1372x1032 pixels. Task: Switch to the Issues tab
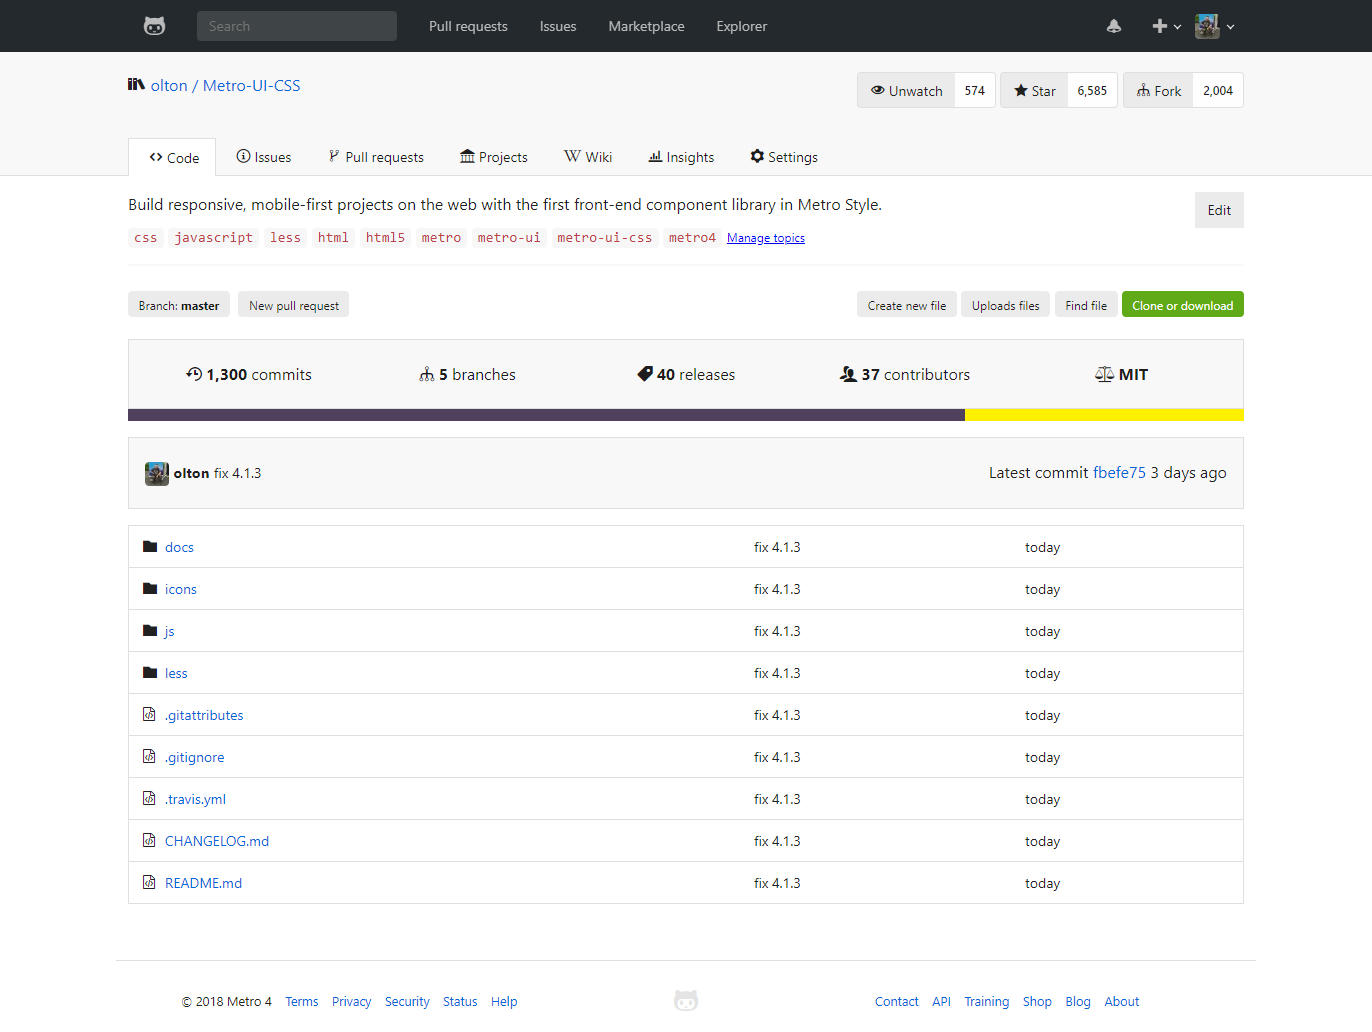coord(263,156)
